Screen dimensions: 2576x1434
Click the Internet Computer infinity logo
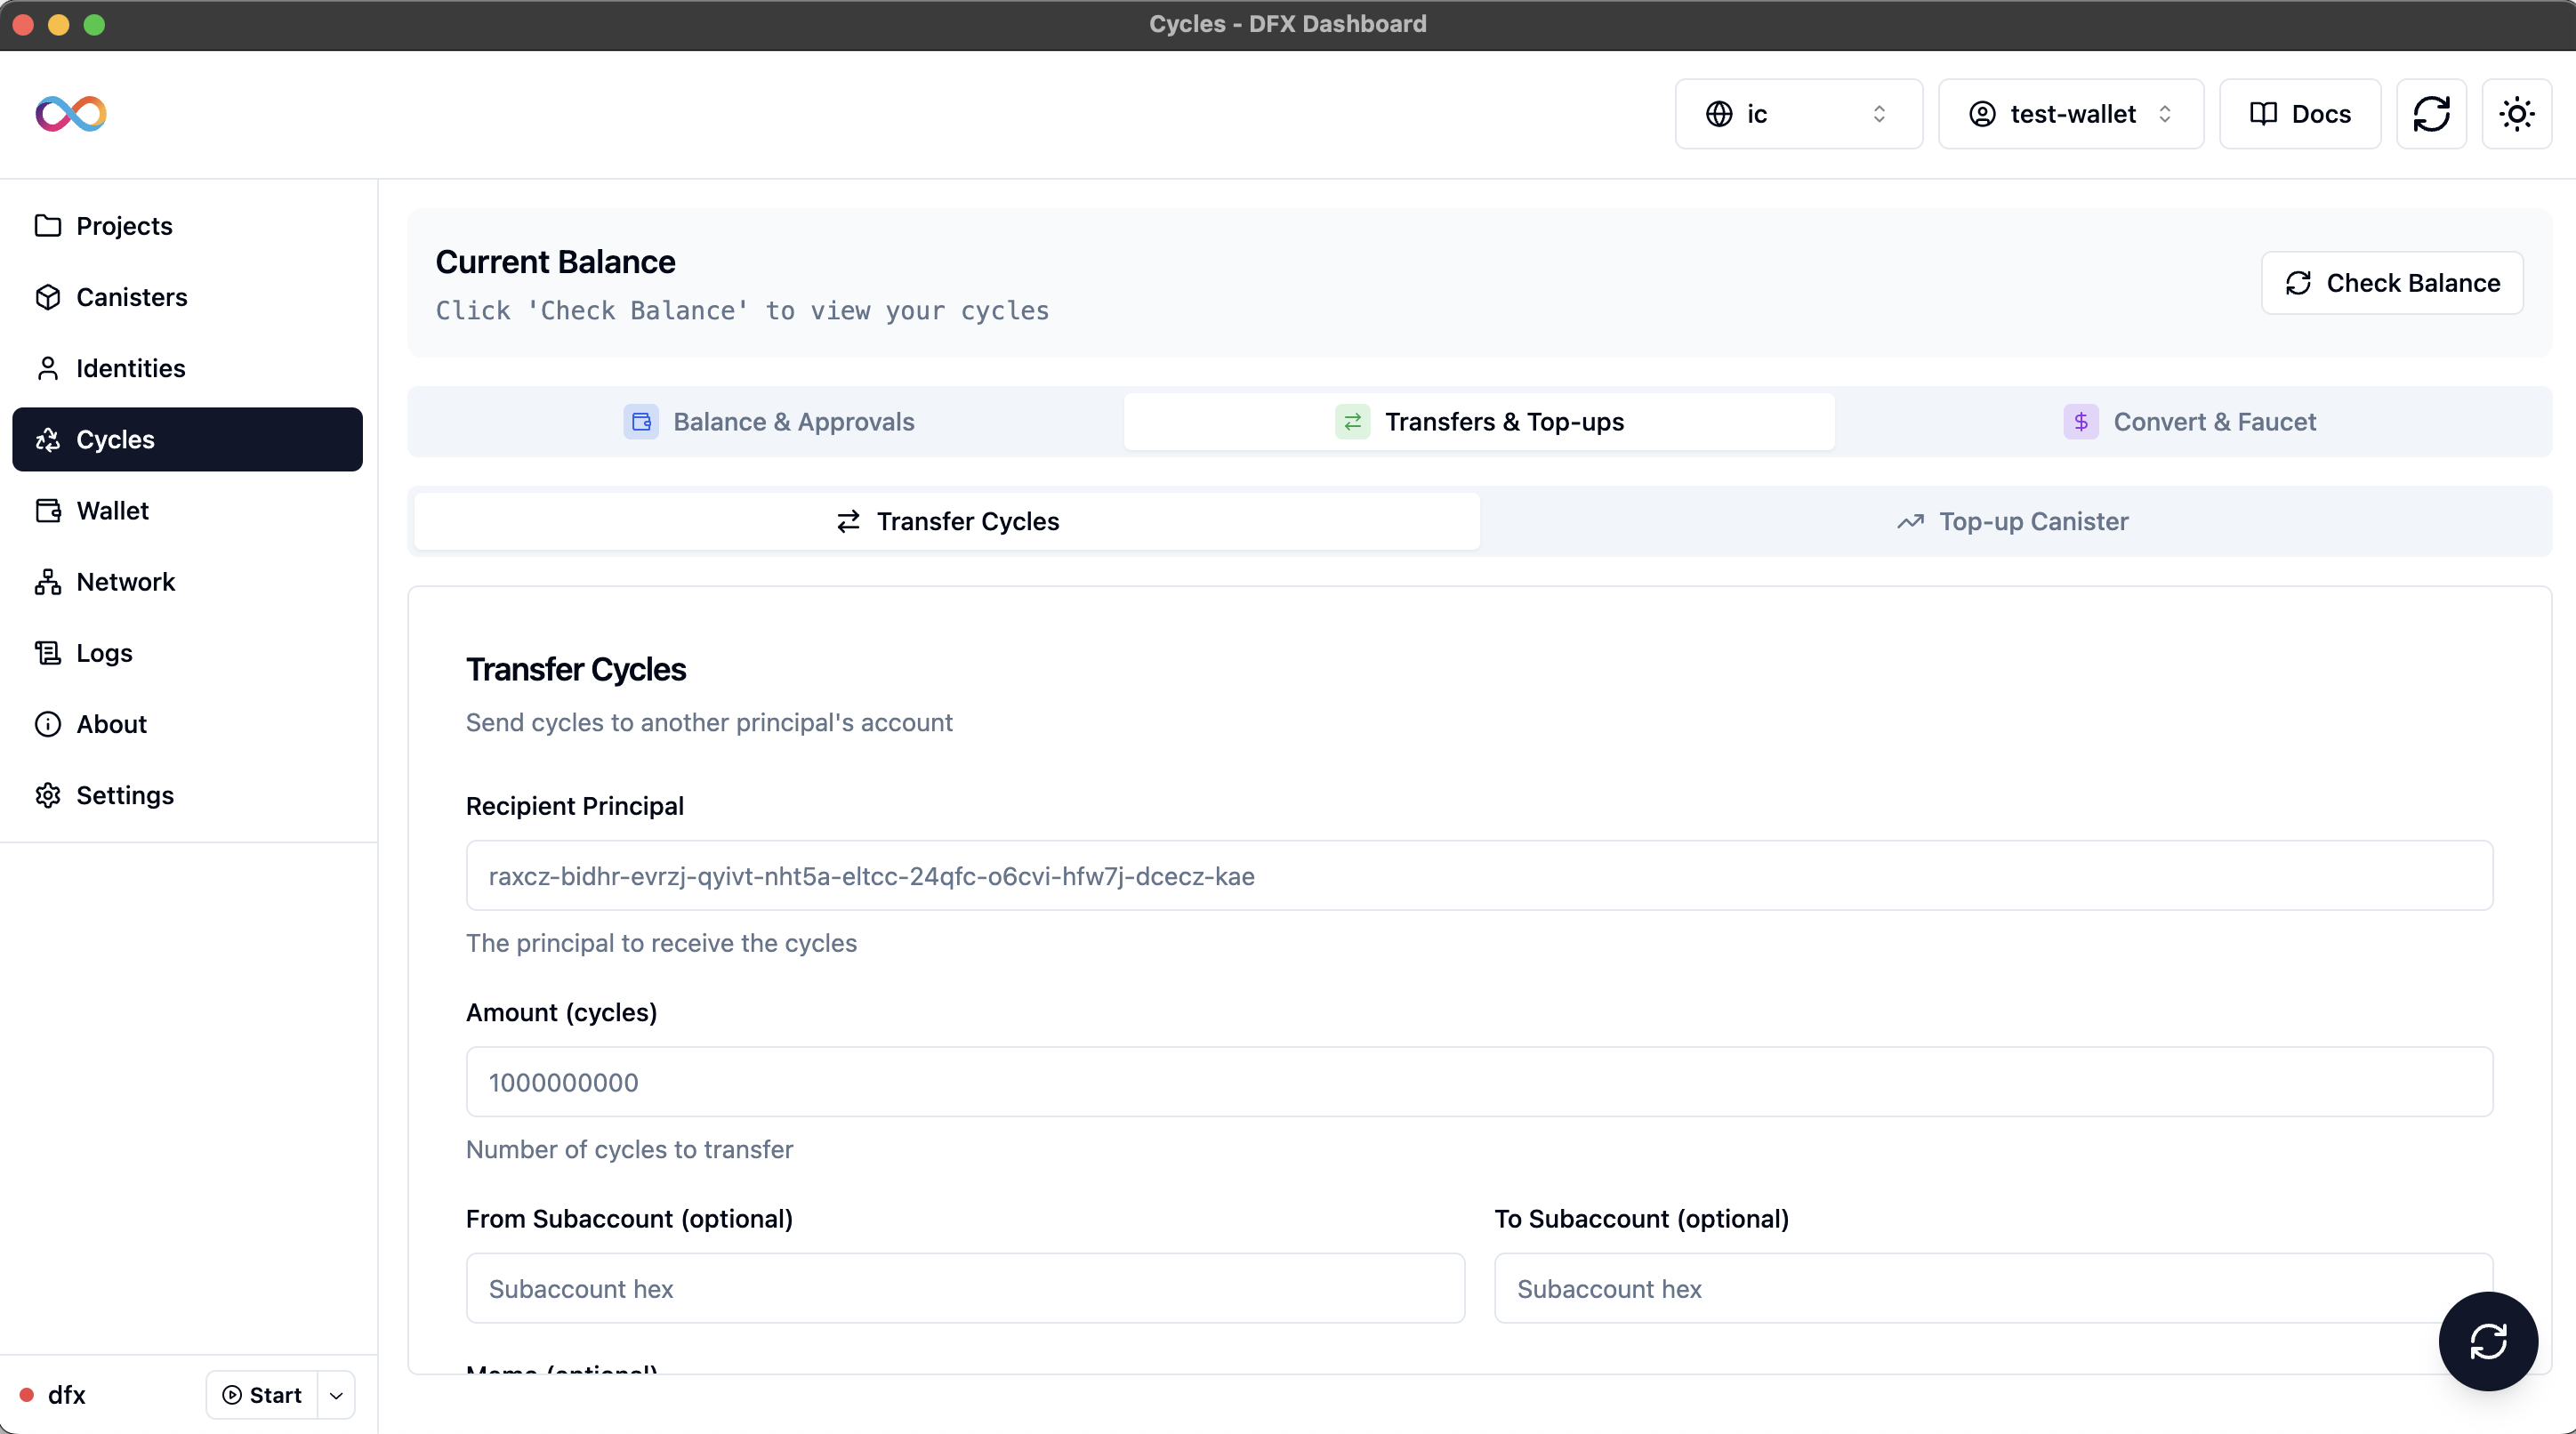pos(70,113)
